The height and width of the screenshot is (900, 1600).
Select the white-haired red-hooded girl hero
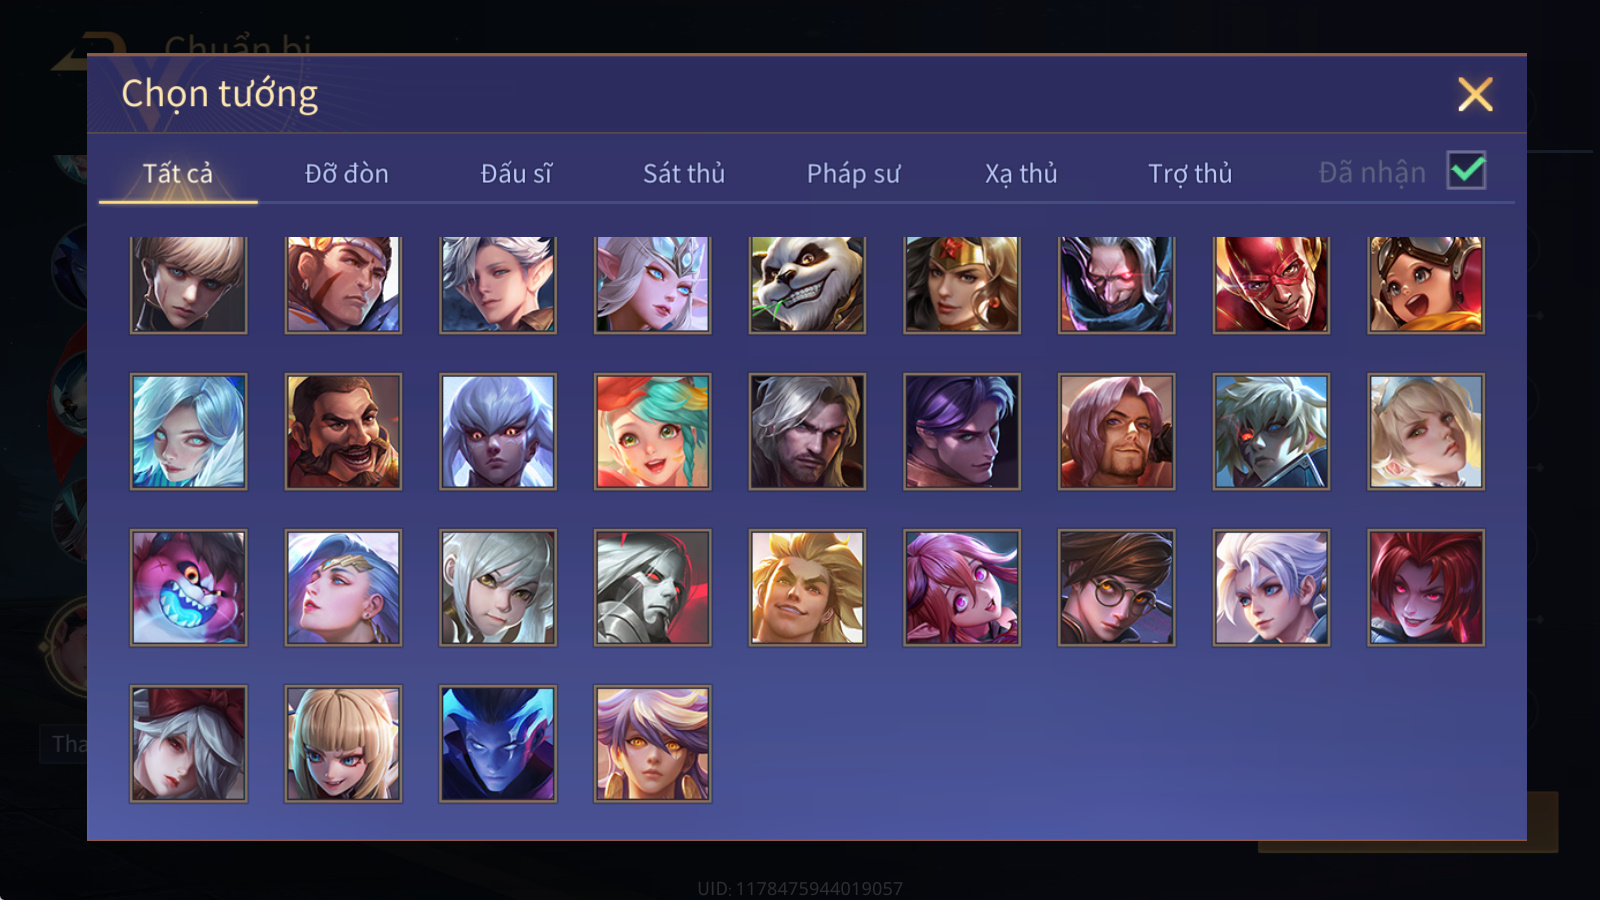(x=188, y=743)
